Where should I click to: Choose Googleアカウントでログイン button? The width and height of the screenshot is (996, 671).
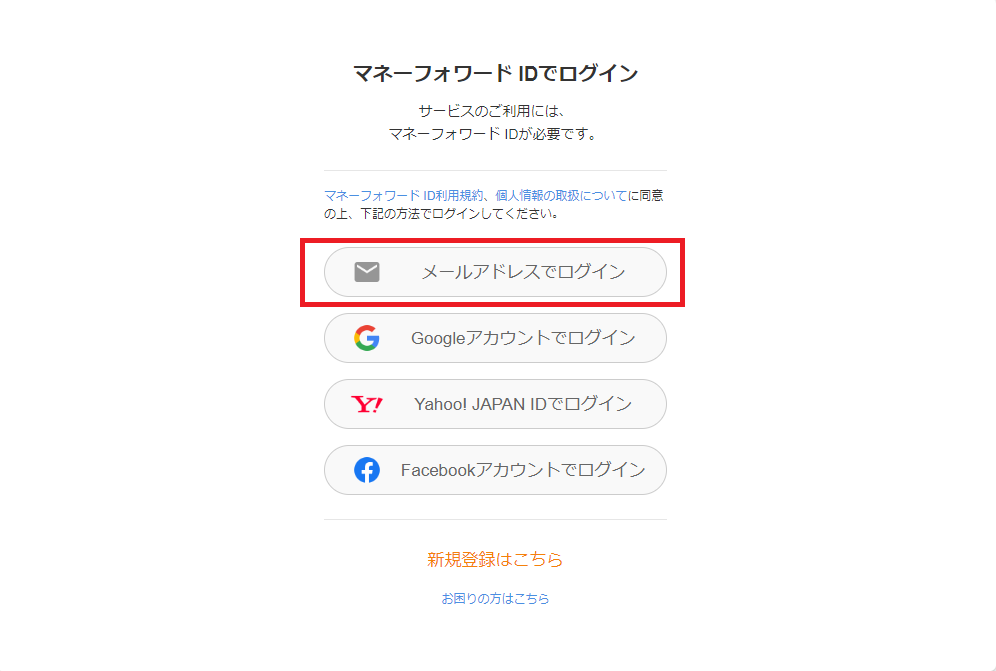coord(495,338)
